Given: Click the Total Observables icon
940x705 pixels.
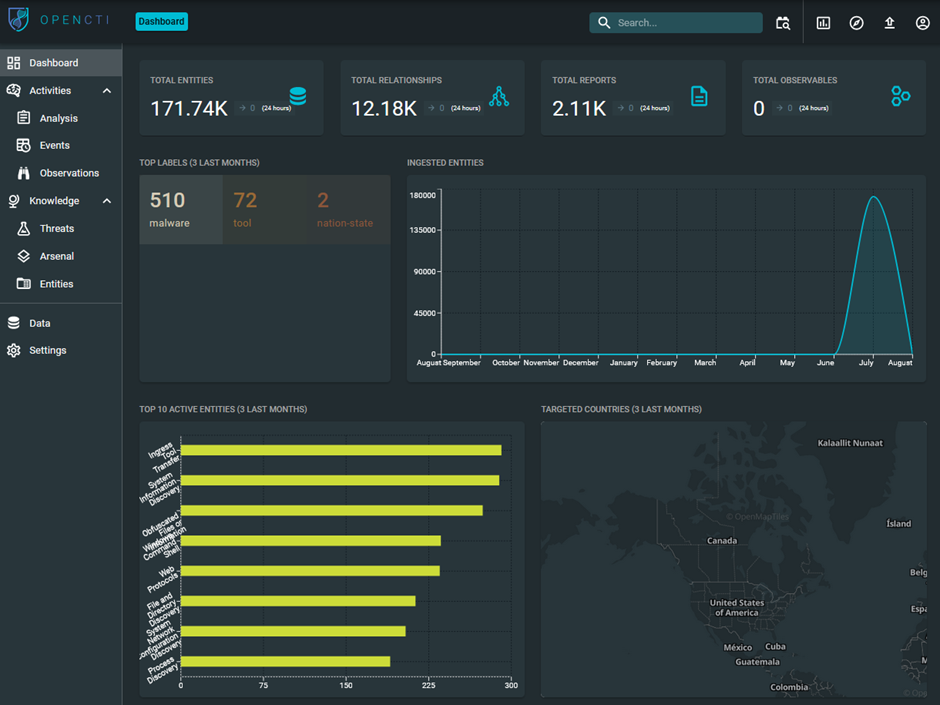Looking at the screenshot, I should pyautogui.click(x=900, y=97).
